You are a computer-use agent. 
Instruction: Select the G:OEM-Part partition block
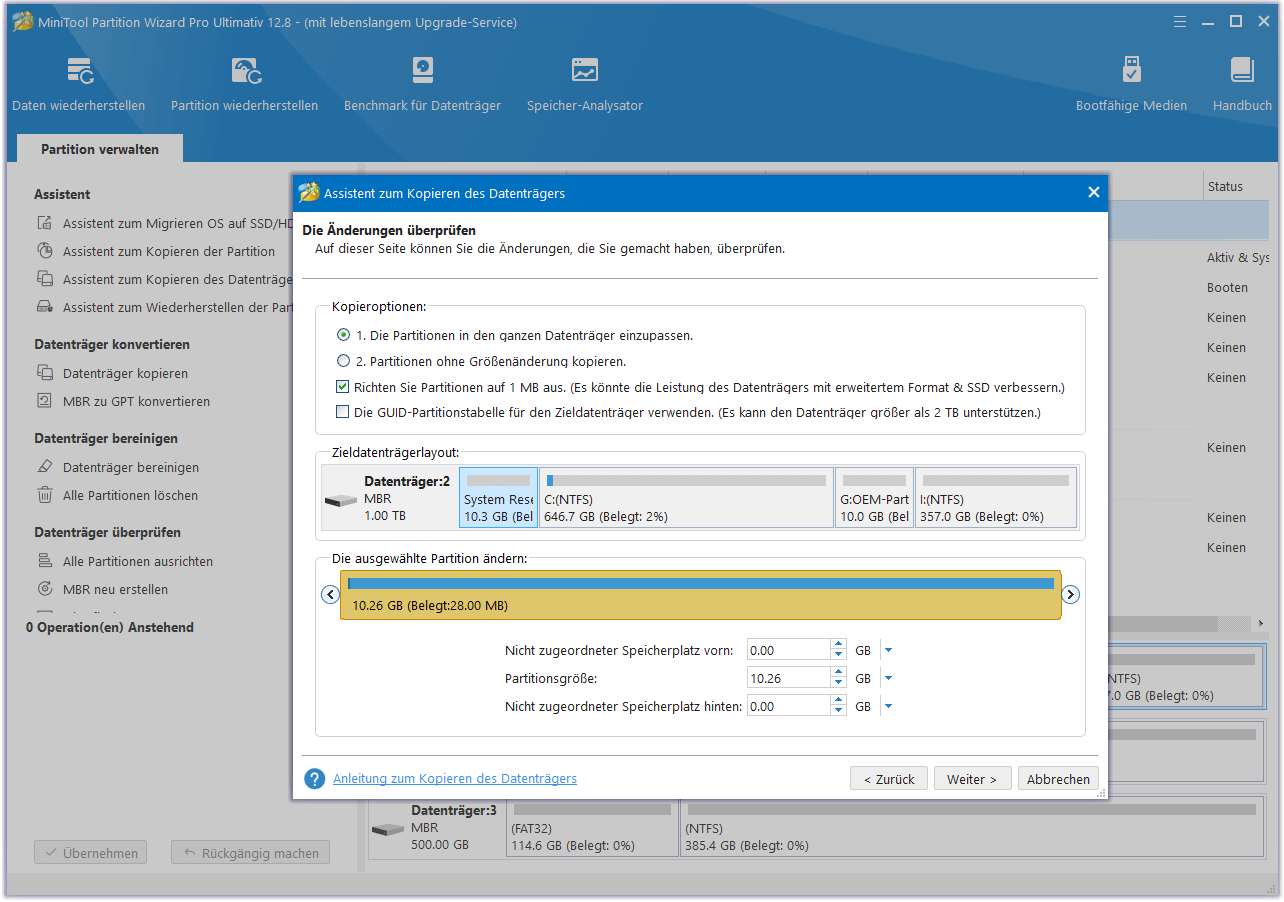(874, 497)
